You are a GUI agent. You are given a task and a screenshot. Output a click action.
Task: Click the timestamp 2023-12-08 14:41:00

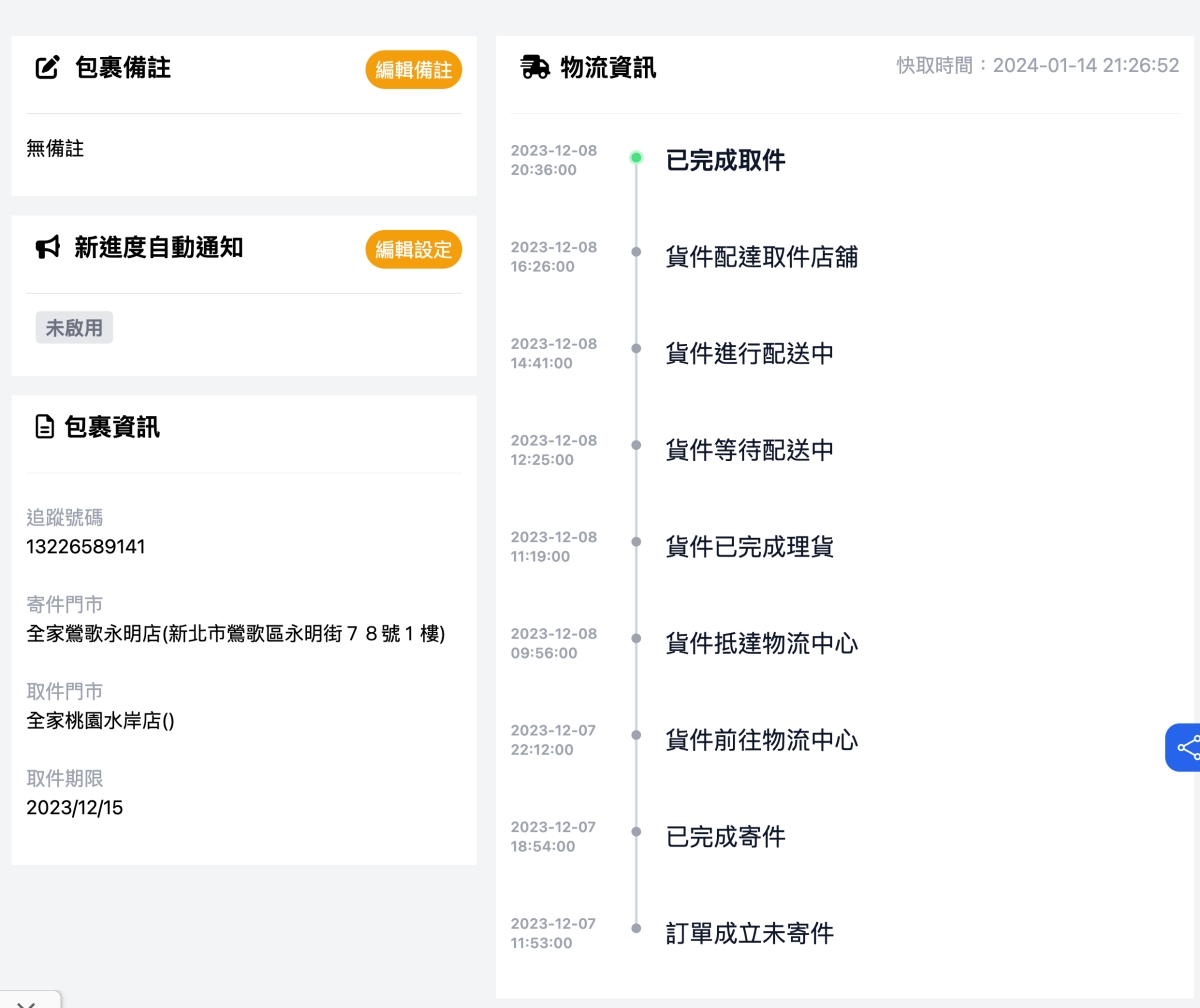(554, 353)
